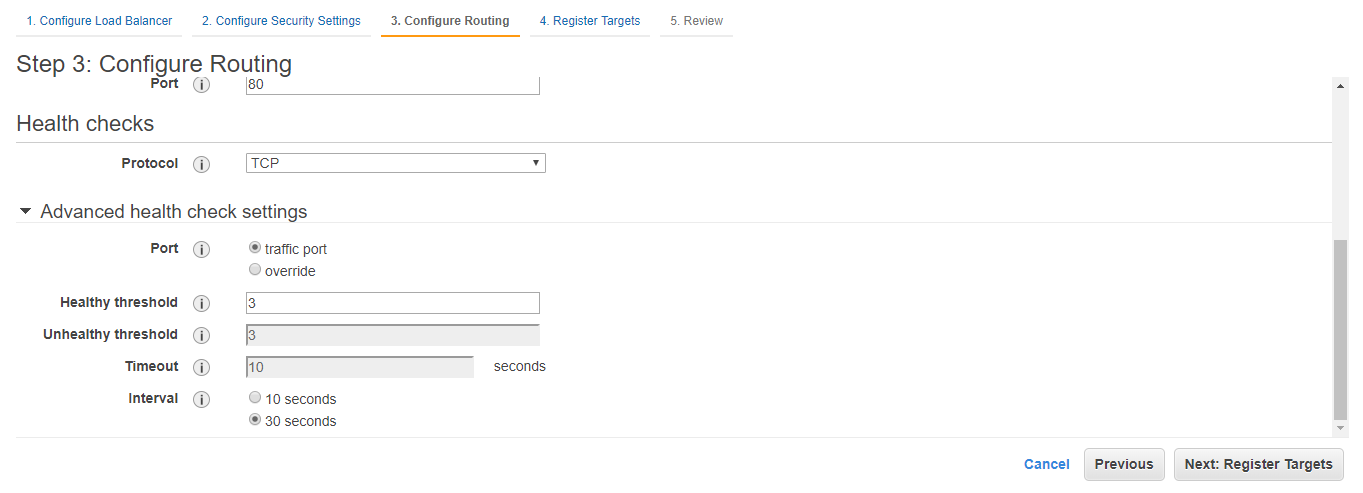Click the Cancel link

point(1047,464)
